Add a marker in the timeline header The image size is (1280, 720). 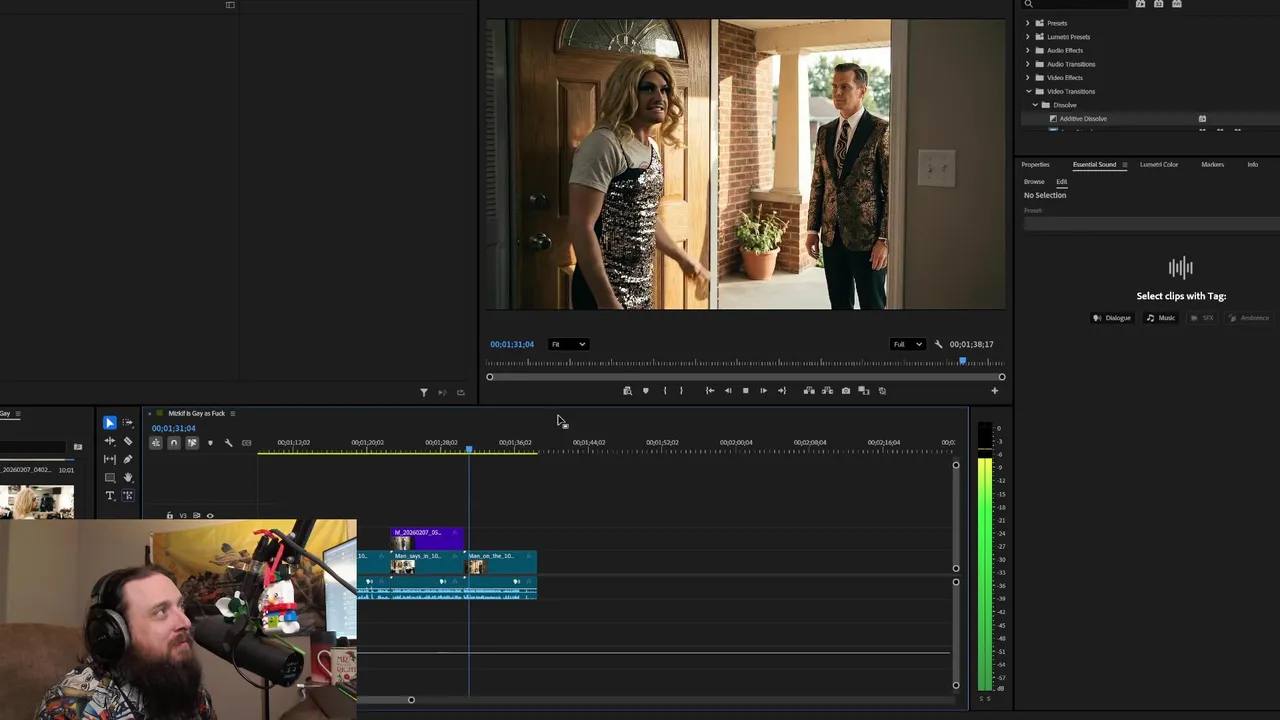click(x=210, y=443)
